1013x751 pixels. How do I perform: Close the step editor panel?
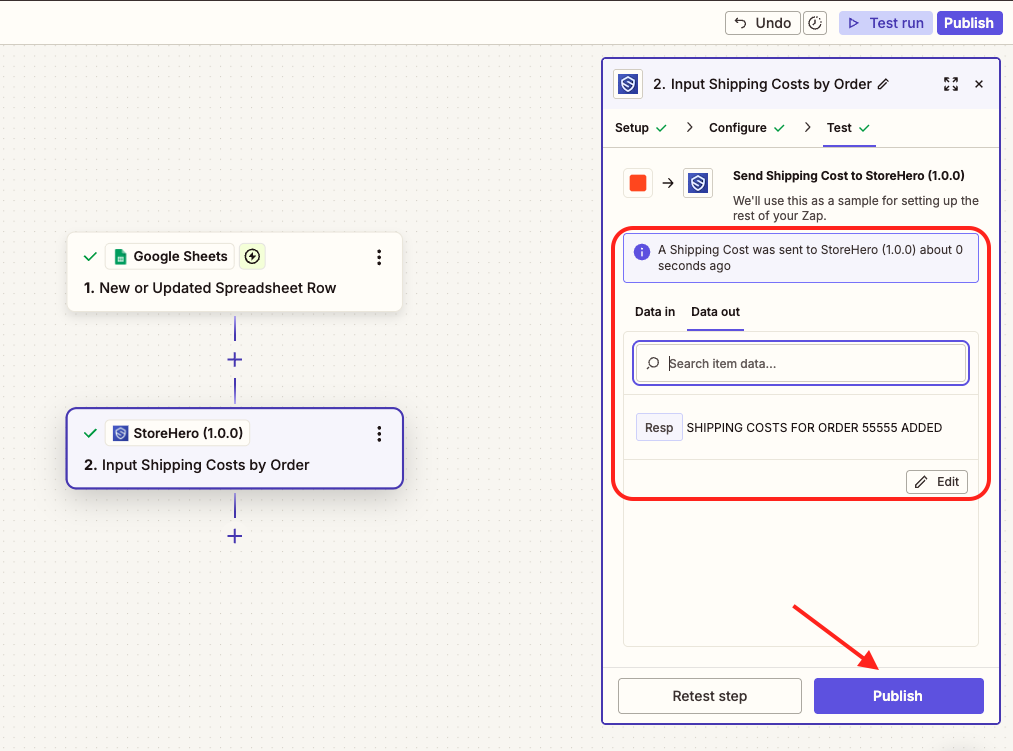pyautogui.click(x=979, y=84)
